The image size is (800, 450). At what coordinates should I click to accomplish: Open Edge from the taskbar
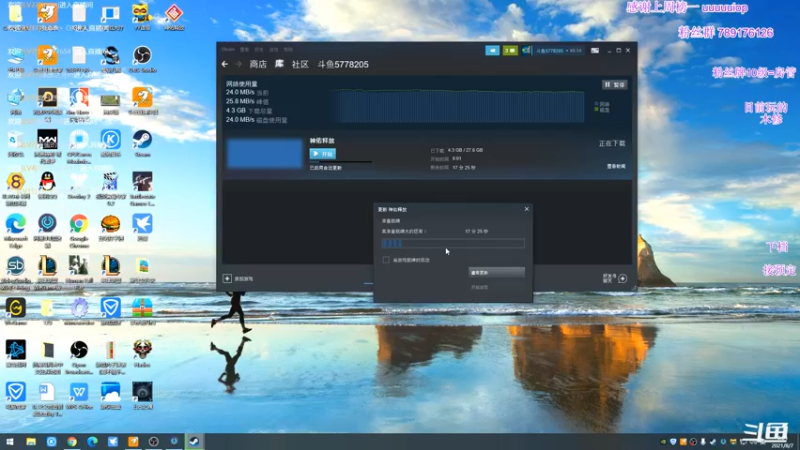92,441
